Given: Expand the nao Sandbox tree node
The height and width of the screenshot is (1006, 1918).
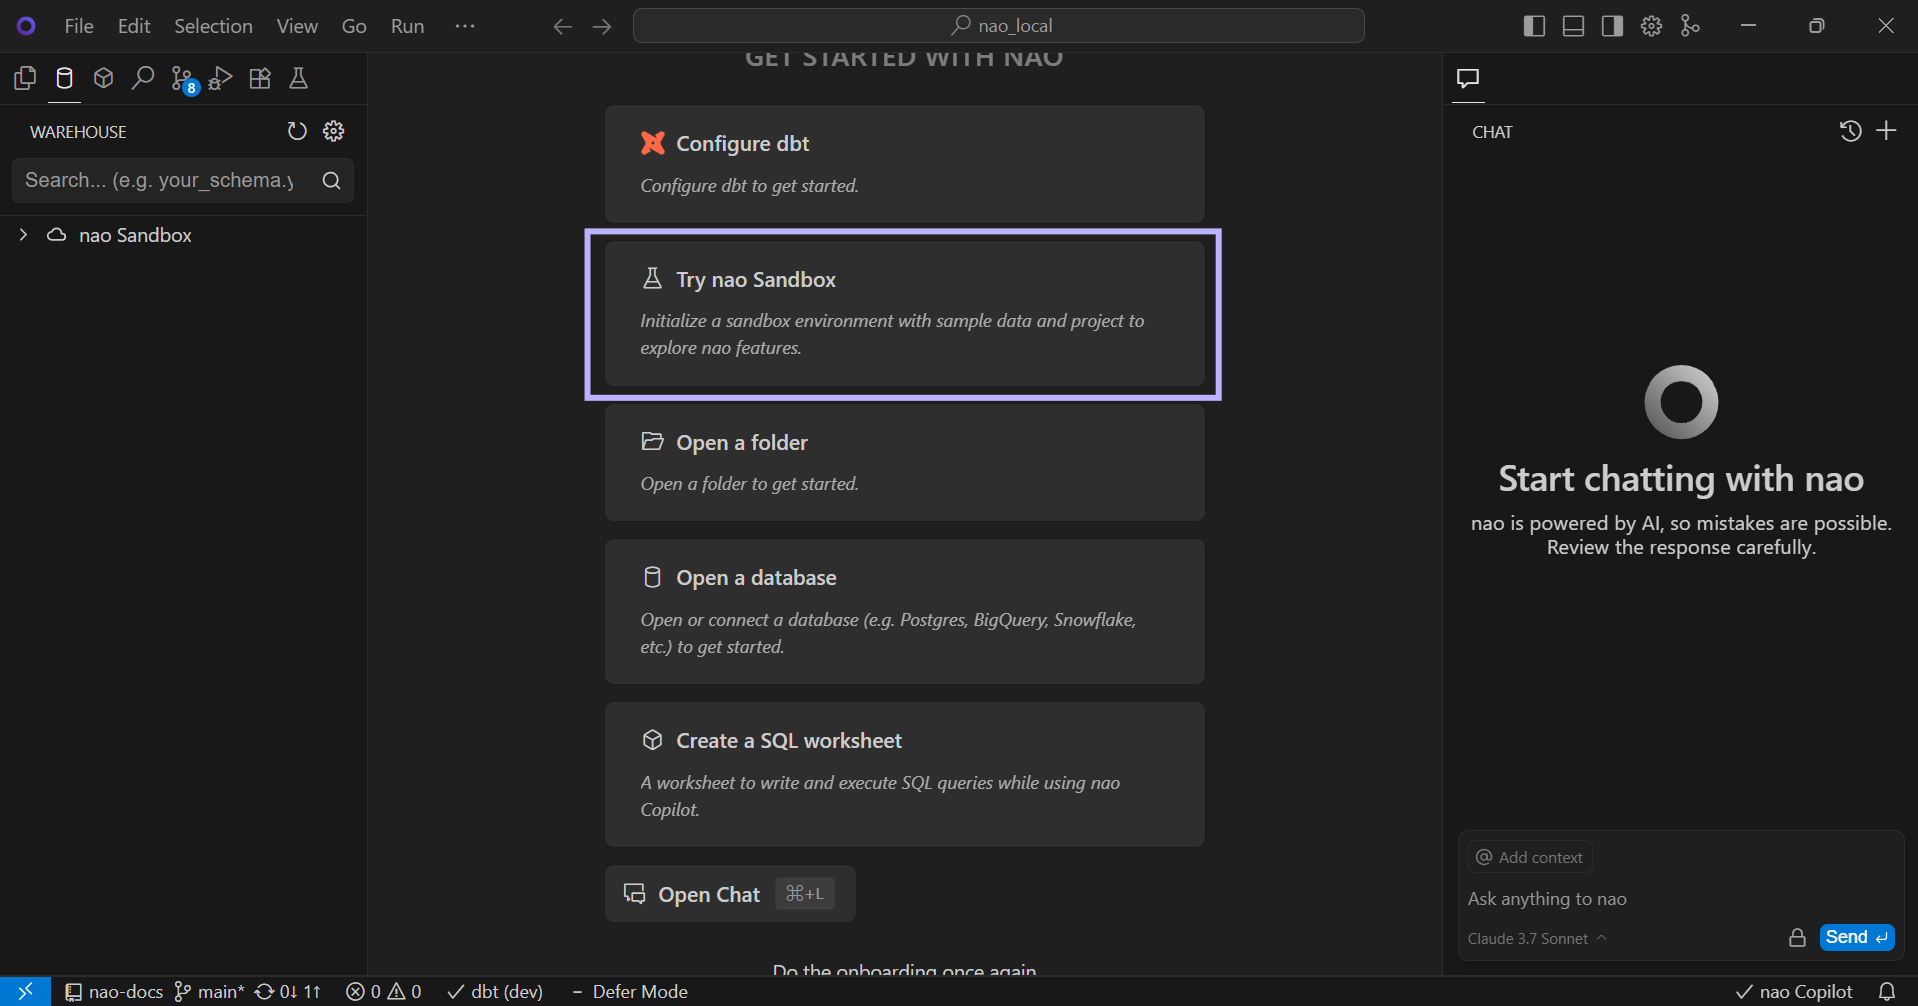Looking at the screenshot, I should coord(23,235).
